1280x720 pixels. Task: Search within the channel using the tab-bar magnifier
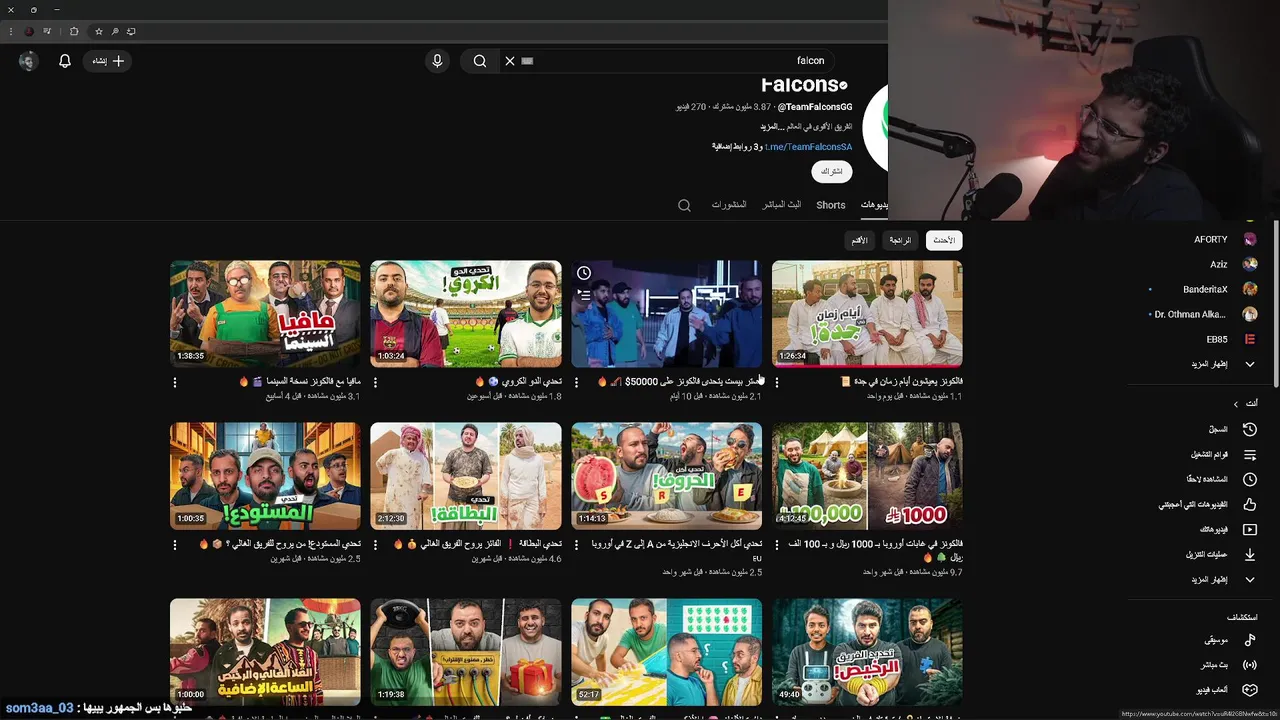(x=684, y=205)
